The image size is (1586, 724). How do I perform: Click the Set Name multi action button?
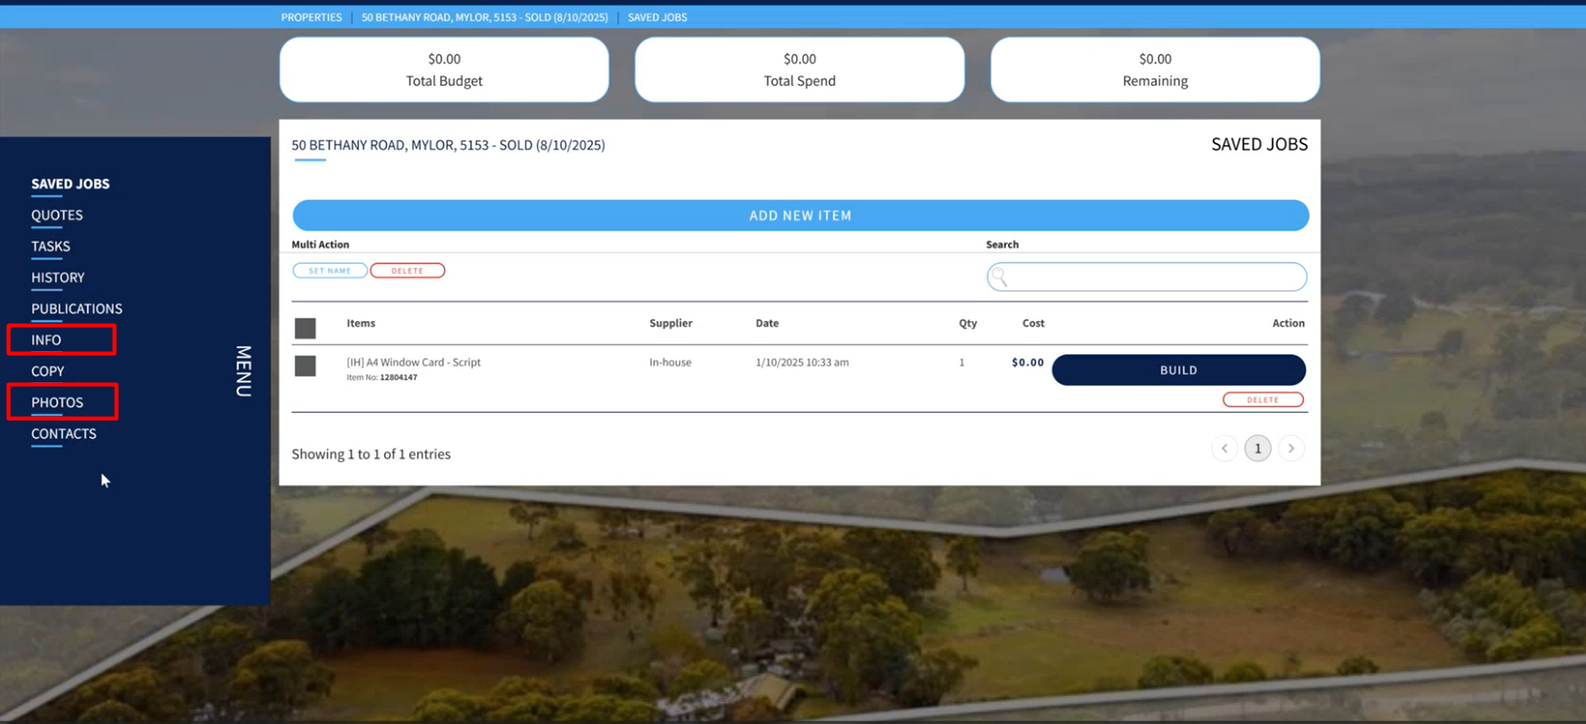[330, 271]
